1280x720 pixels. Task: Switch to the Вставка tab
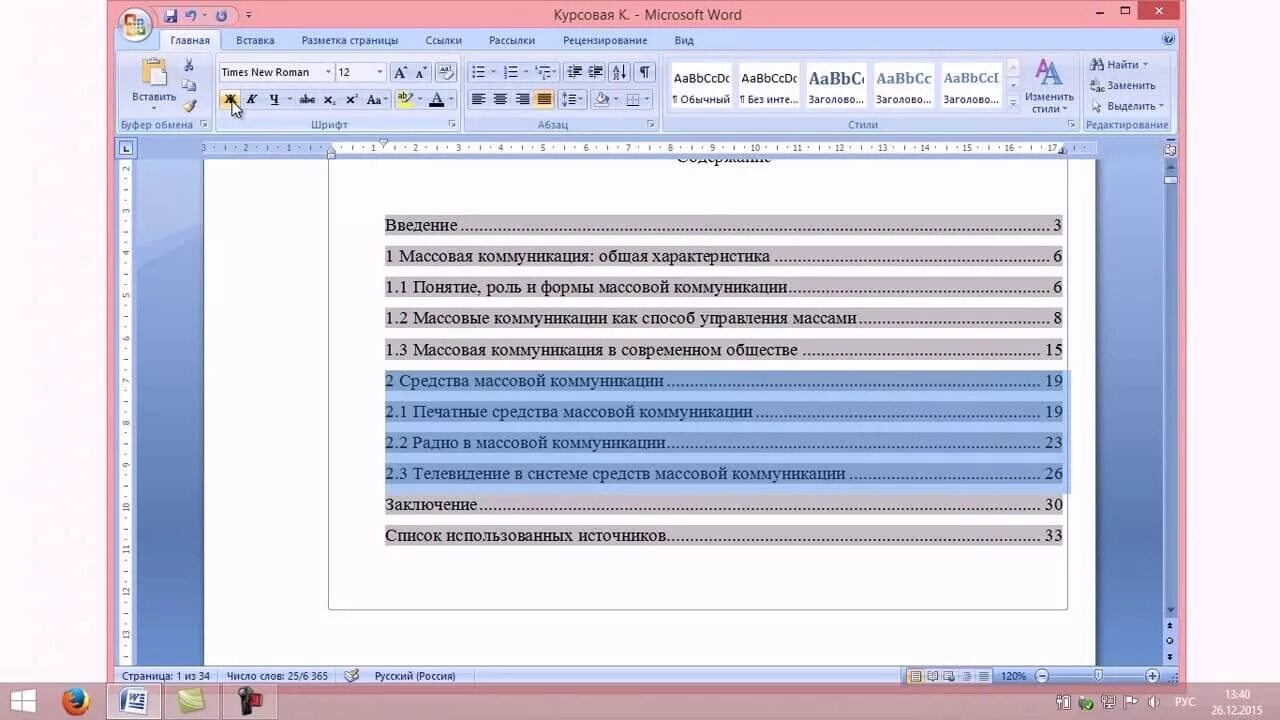coord(255,40)
